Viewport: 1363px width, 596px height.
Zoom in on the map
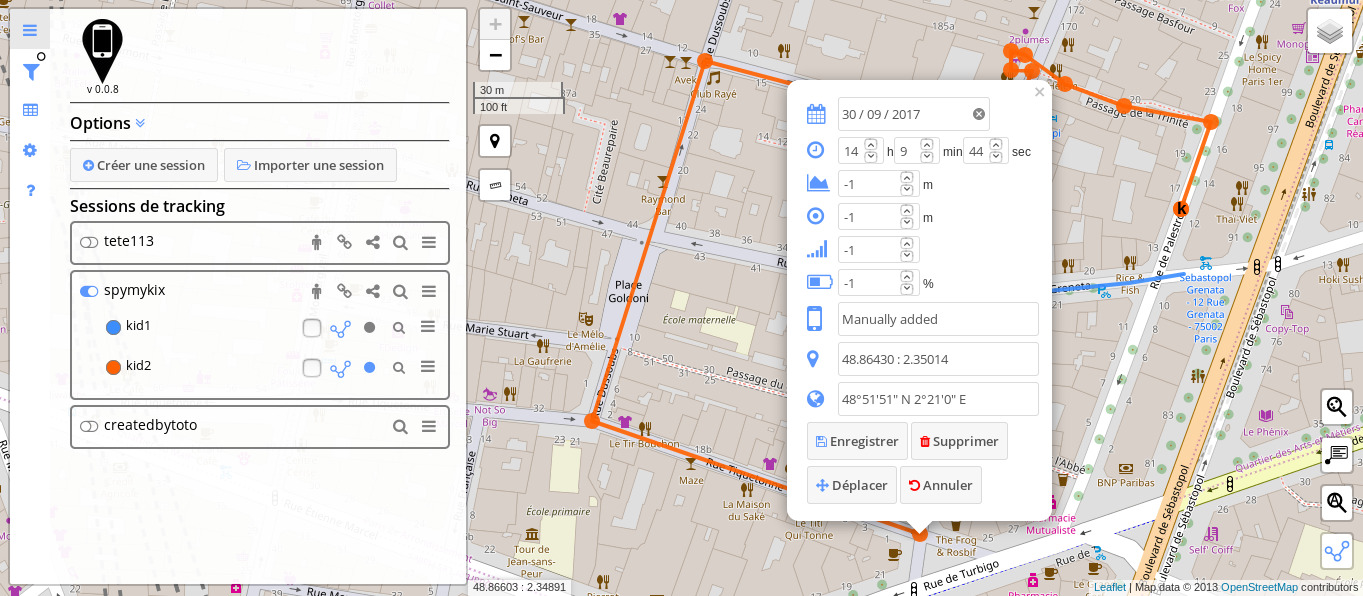tap(495, 25)
